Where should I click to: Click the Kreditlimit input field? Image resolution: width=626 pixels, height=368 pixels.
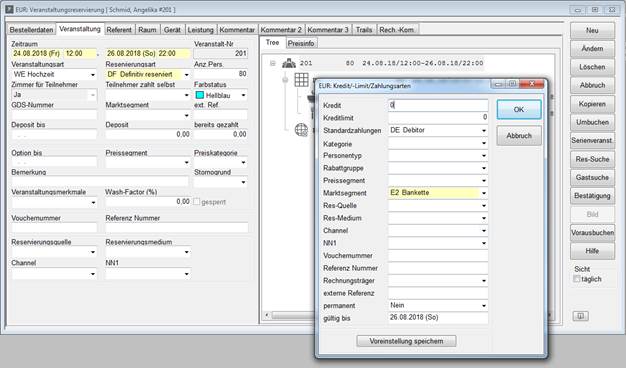point(438,117)
